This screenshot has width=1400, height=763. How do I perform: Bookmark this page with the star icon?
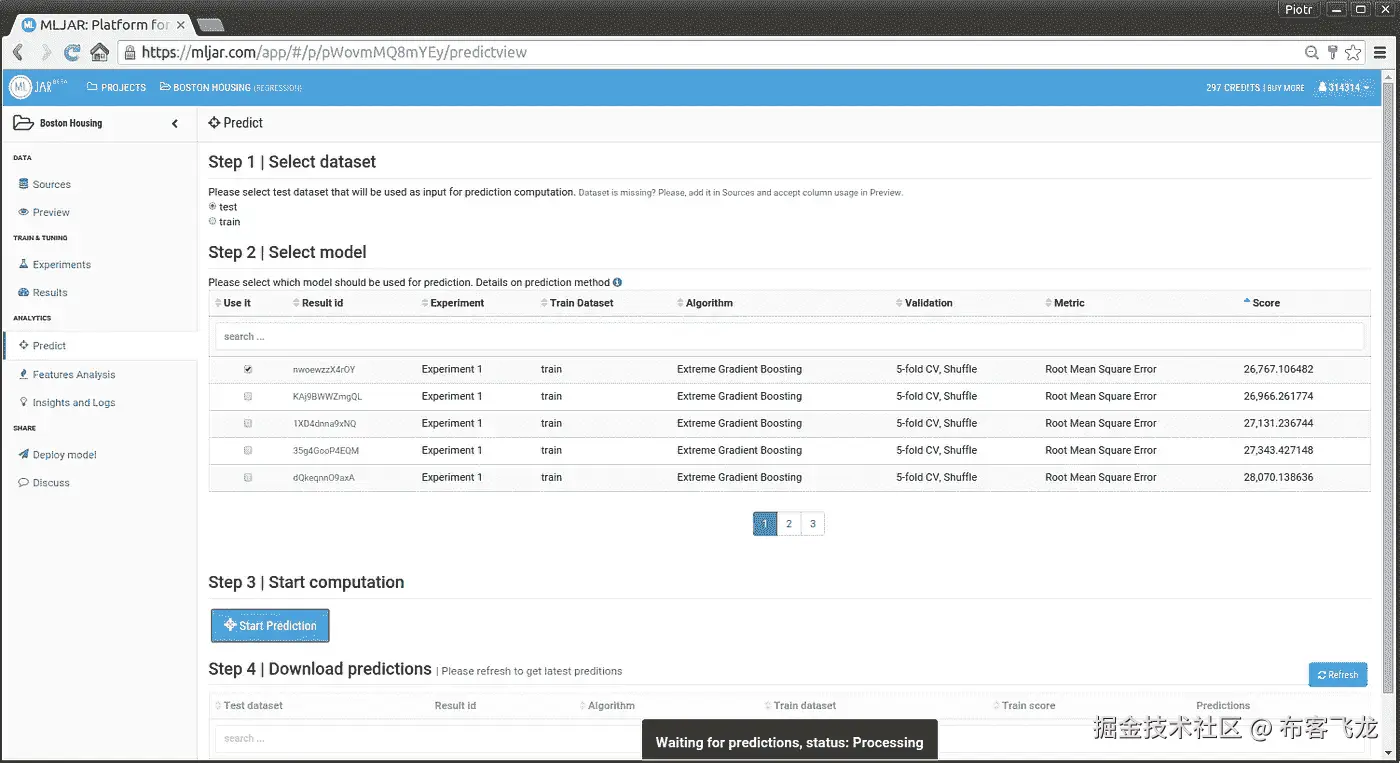(1353, 53)
